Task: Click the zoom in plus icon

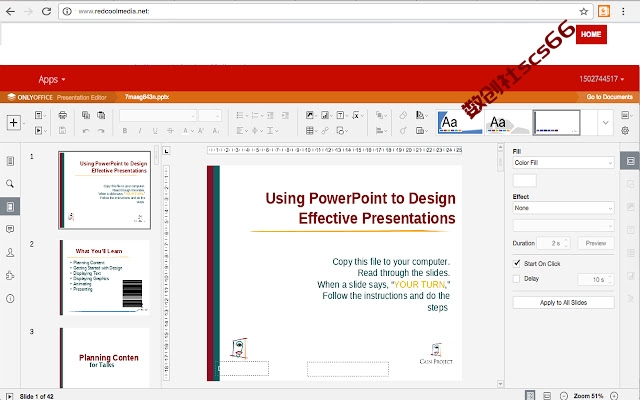Action: pos(614,396)
